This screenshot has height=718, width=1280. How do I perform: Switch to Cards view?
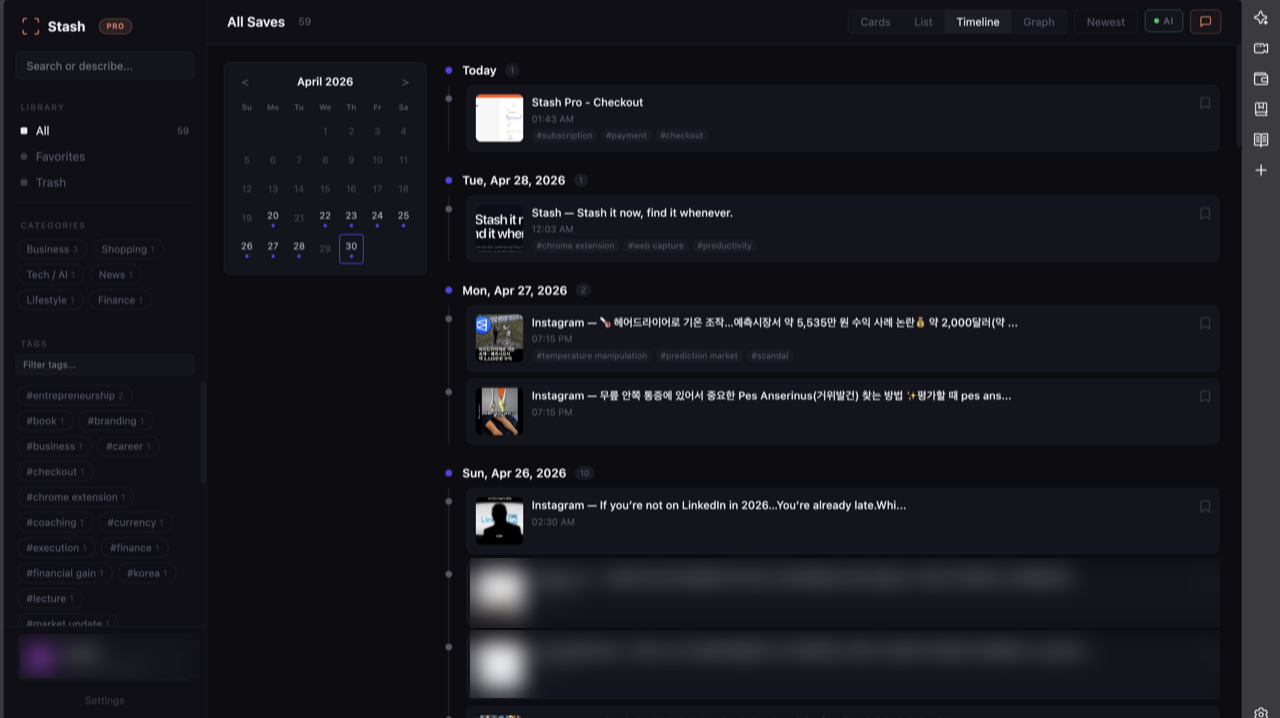click(x=875, y=22)
